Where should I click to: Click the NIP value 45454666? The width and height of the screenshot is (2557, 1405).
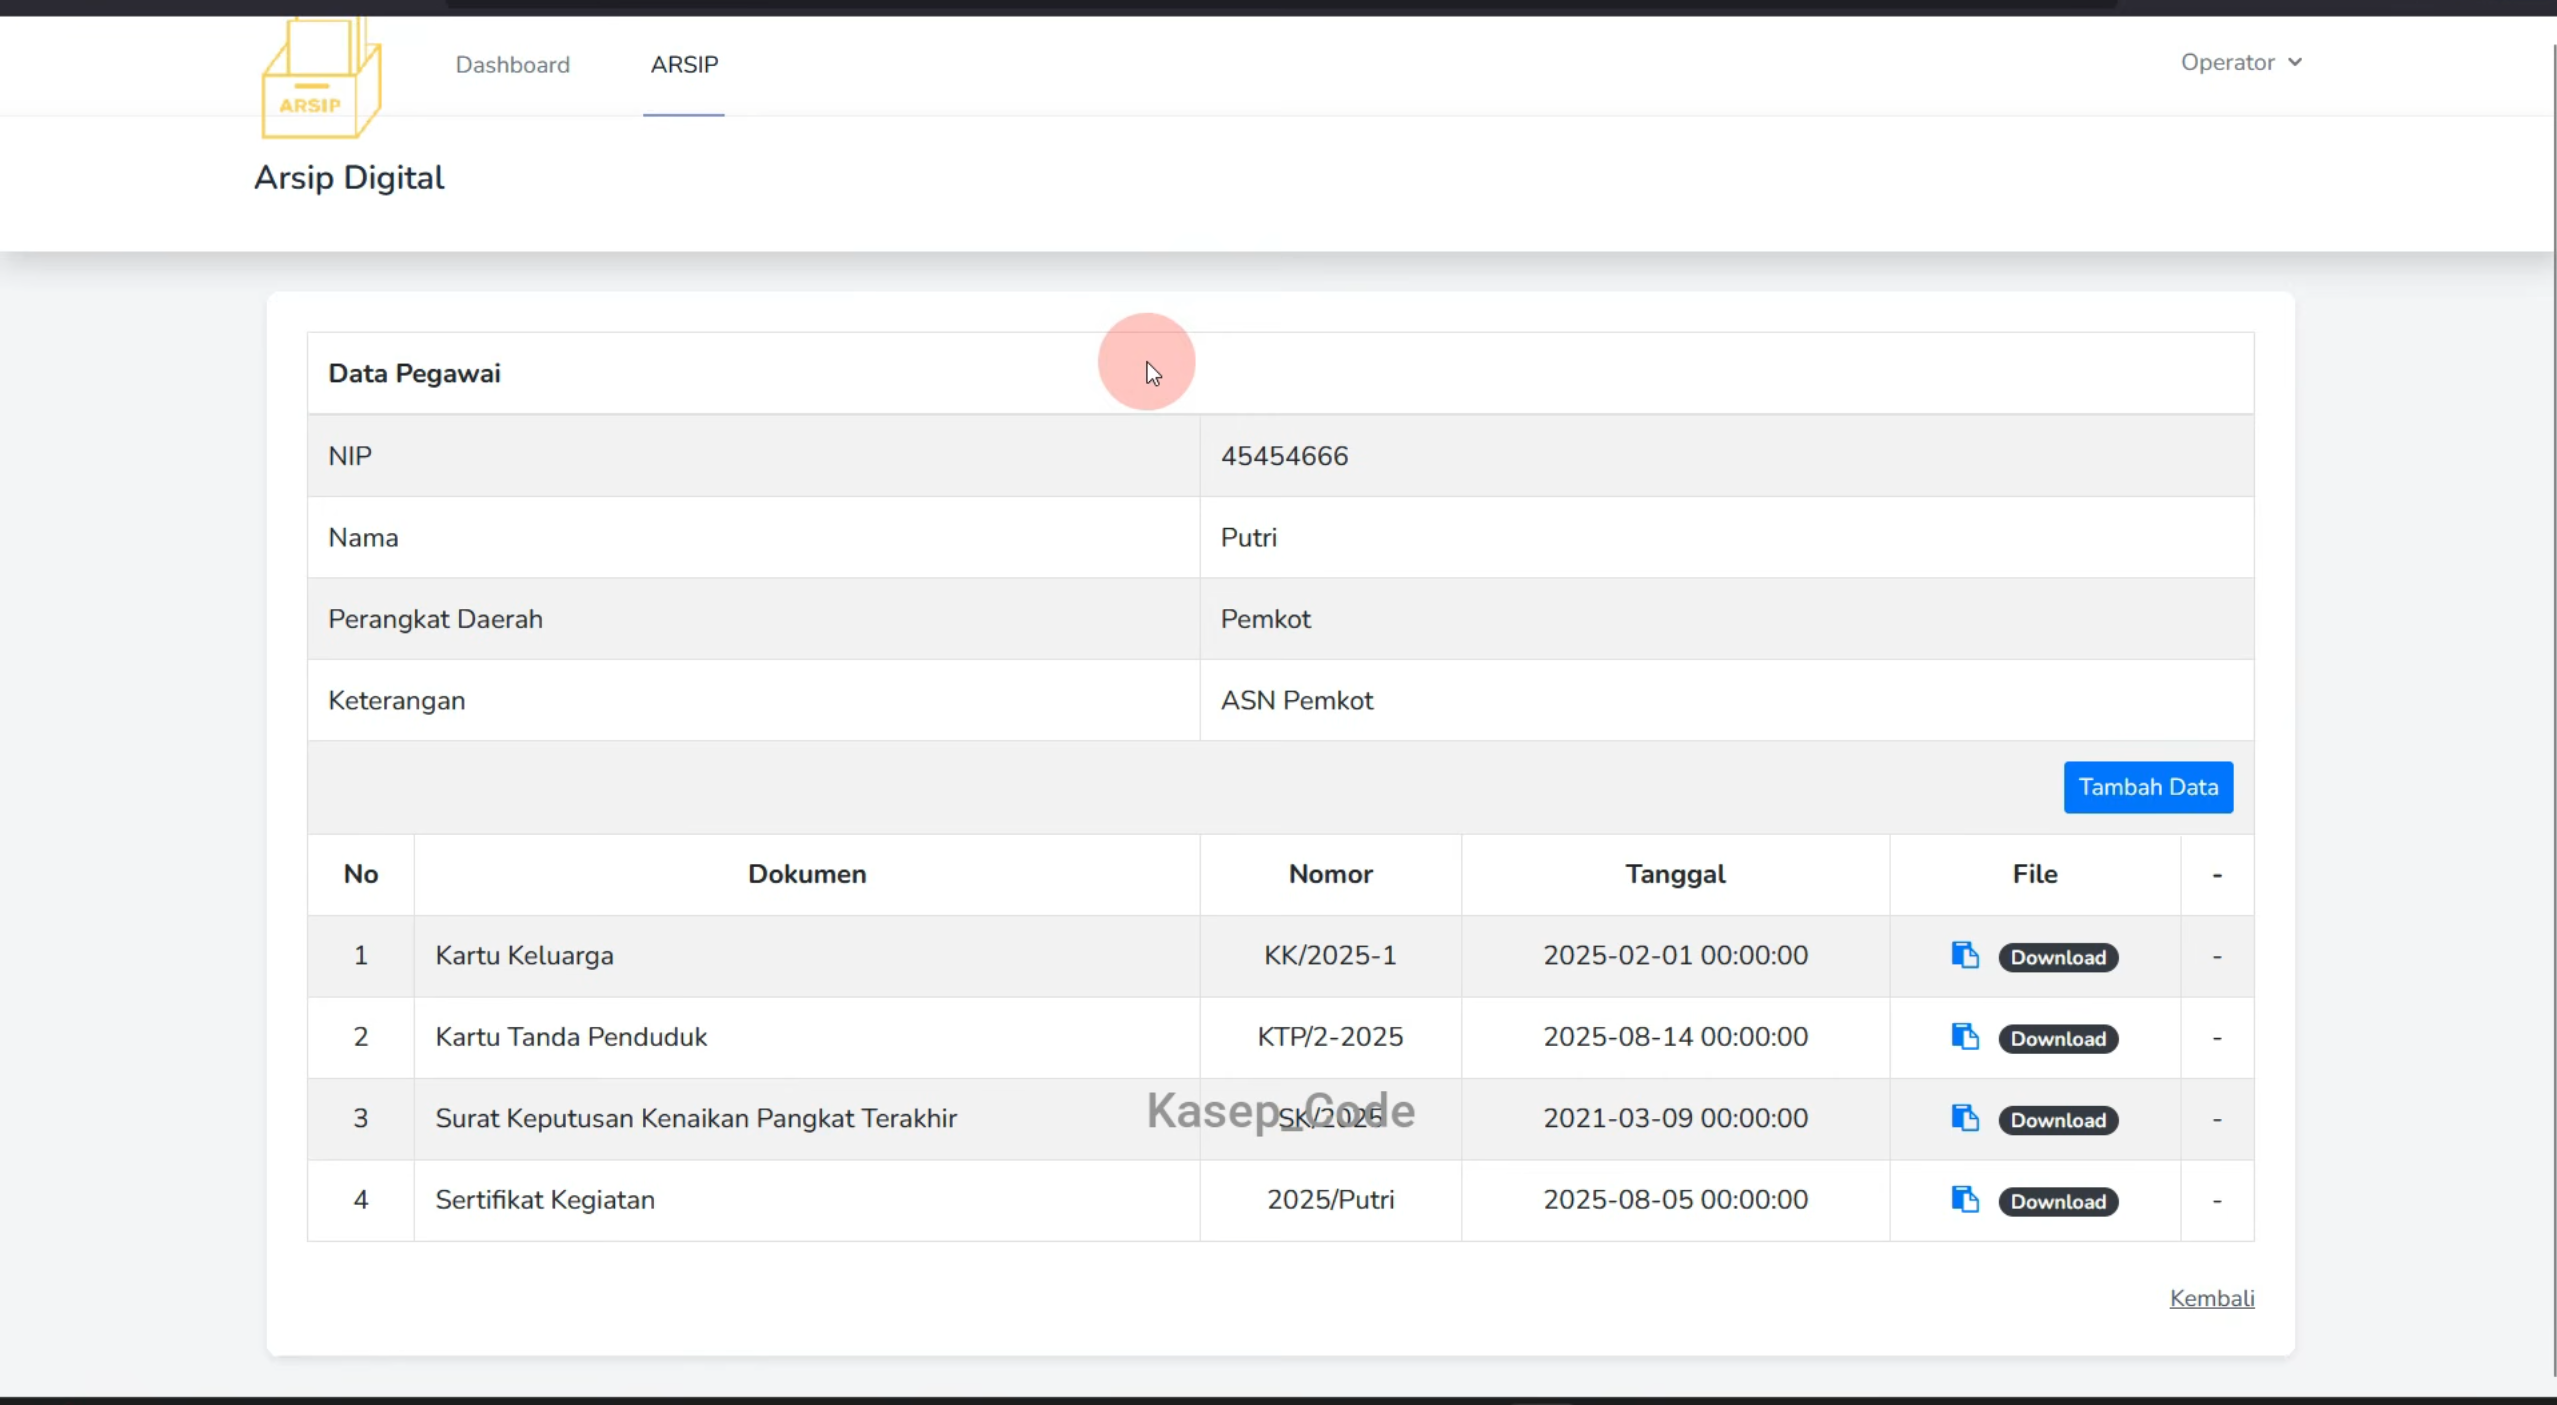tap(1284, 456)
